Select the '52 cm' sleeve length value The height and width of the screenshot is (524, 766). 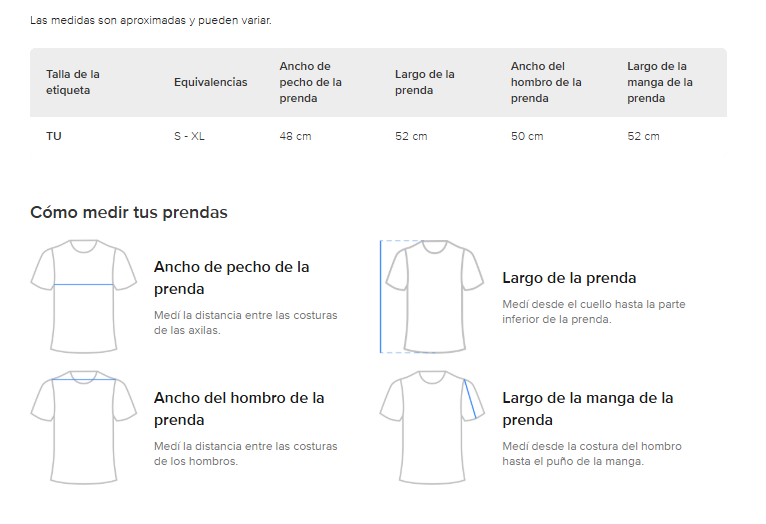[643, 136]
